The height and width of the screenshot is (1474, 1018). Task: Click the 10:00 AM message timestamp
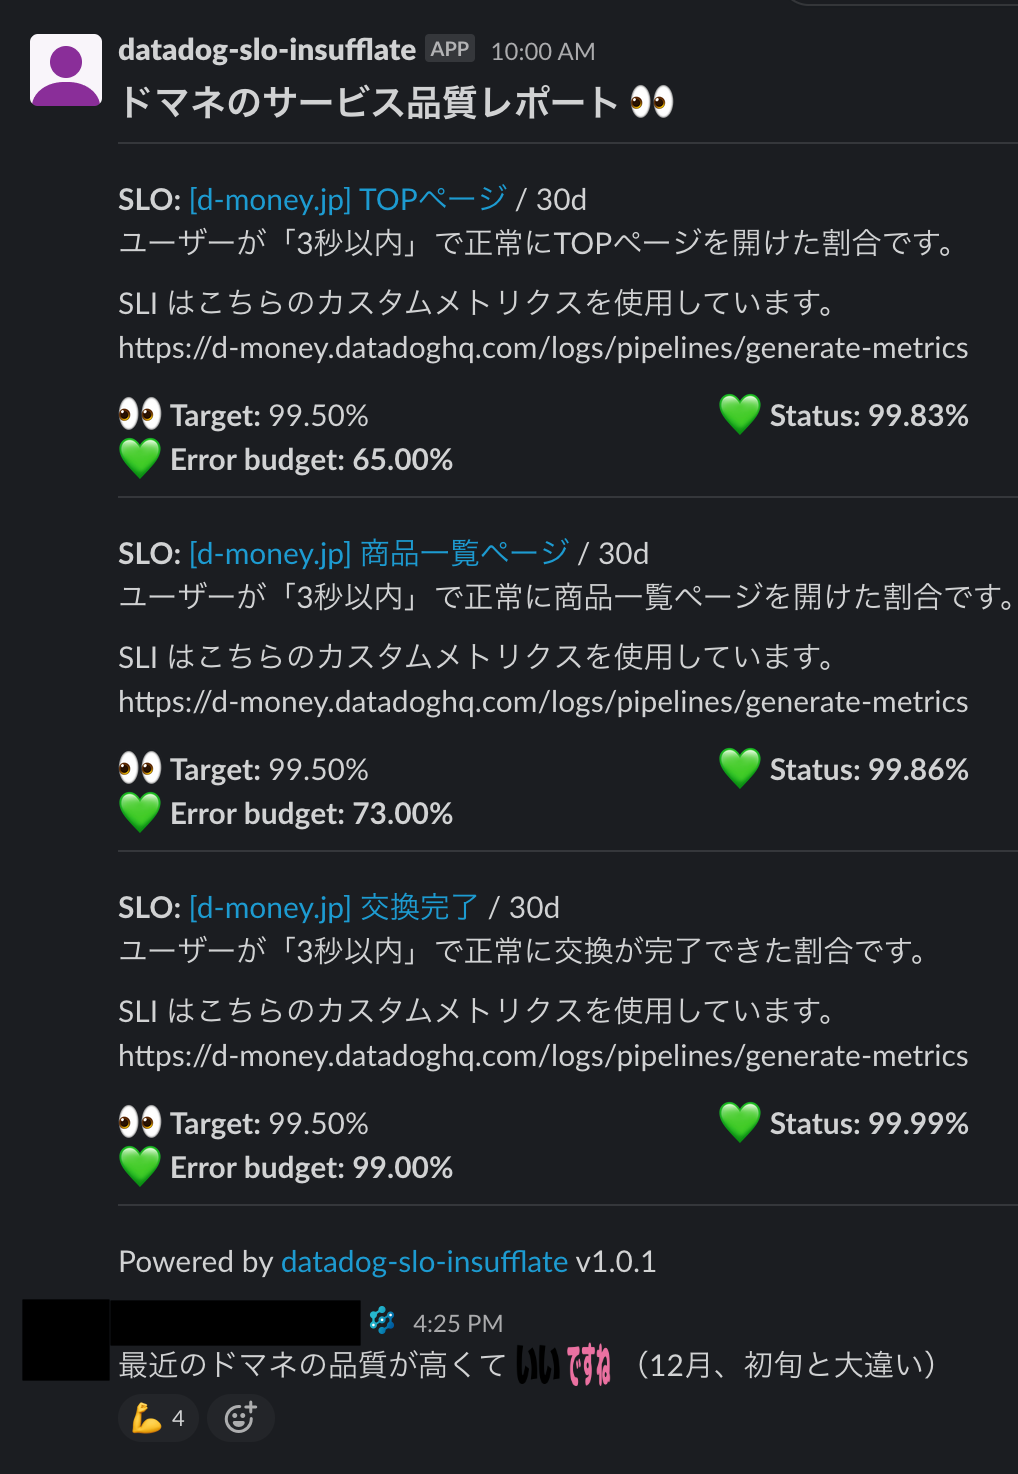tap(543, 51)
